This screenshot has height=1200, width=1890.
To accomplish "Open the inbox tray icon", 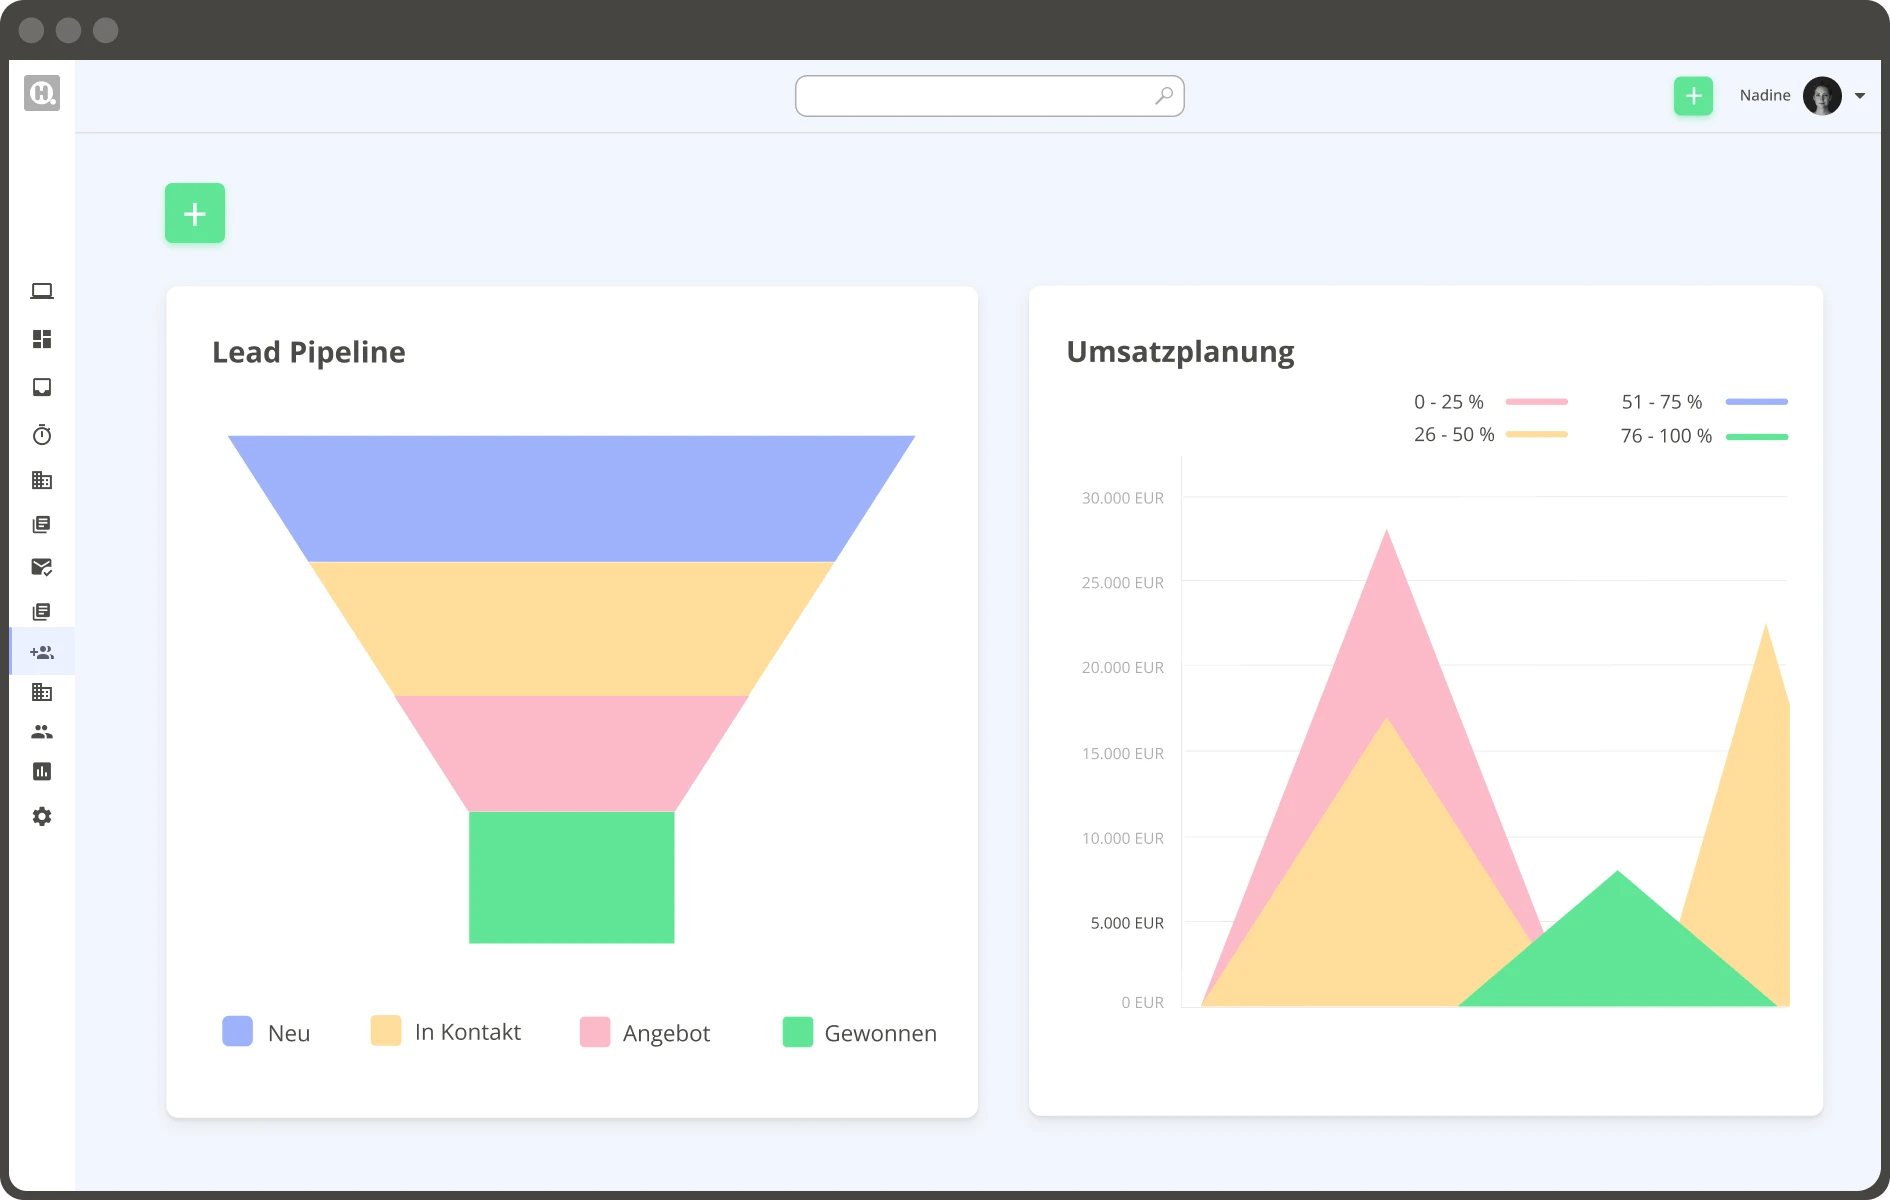I will click(x=42, y=387).
